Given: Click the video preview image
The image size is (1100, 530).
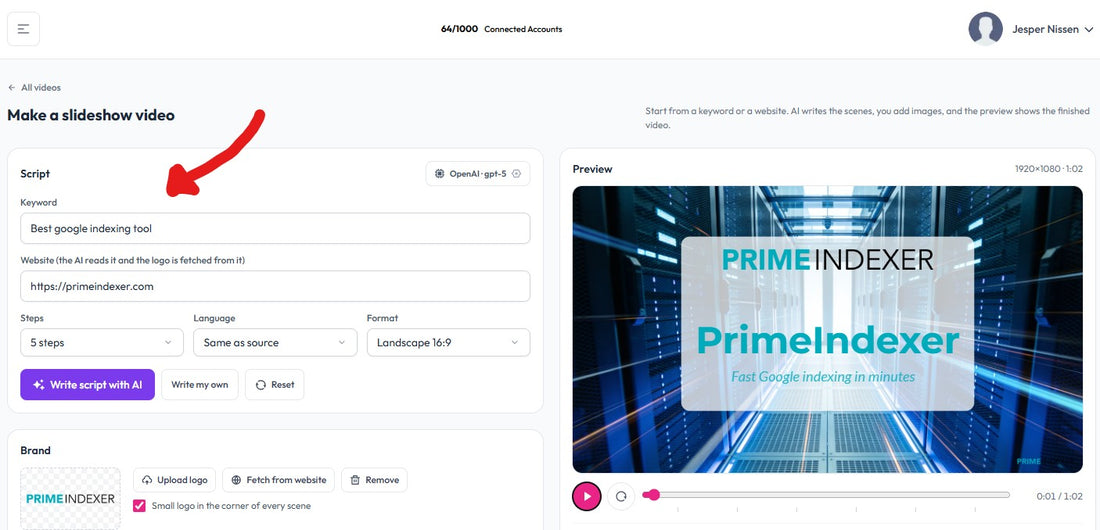Looking at the screenshot, I should tap(827, 329).
